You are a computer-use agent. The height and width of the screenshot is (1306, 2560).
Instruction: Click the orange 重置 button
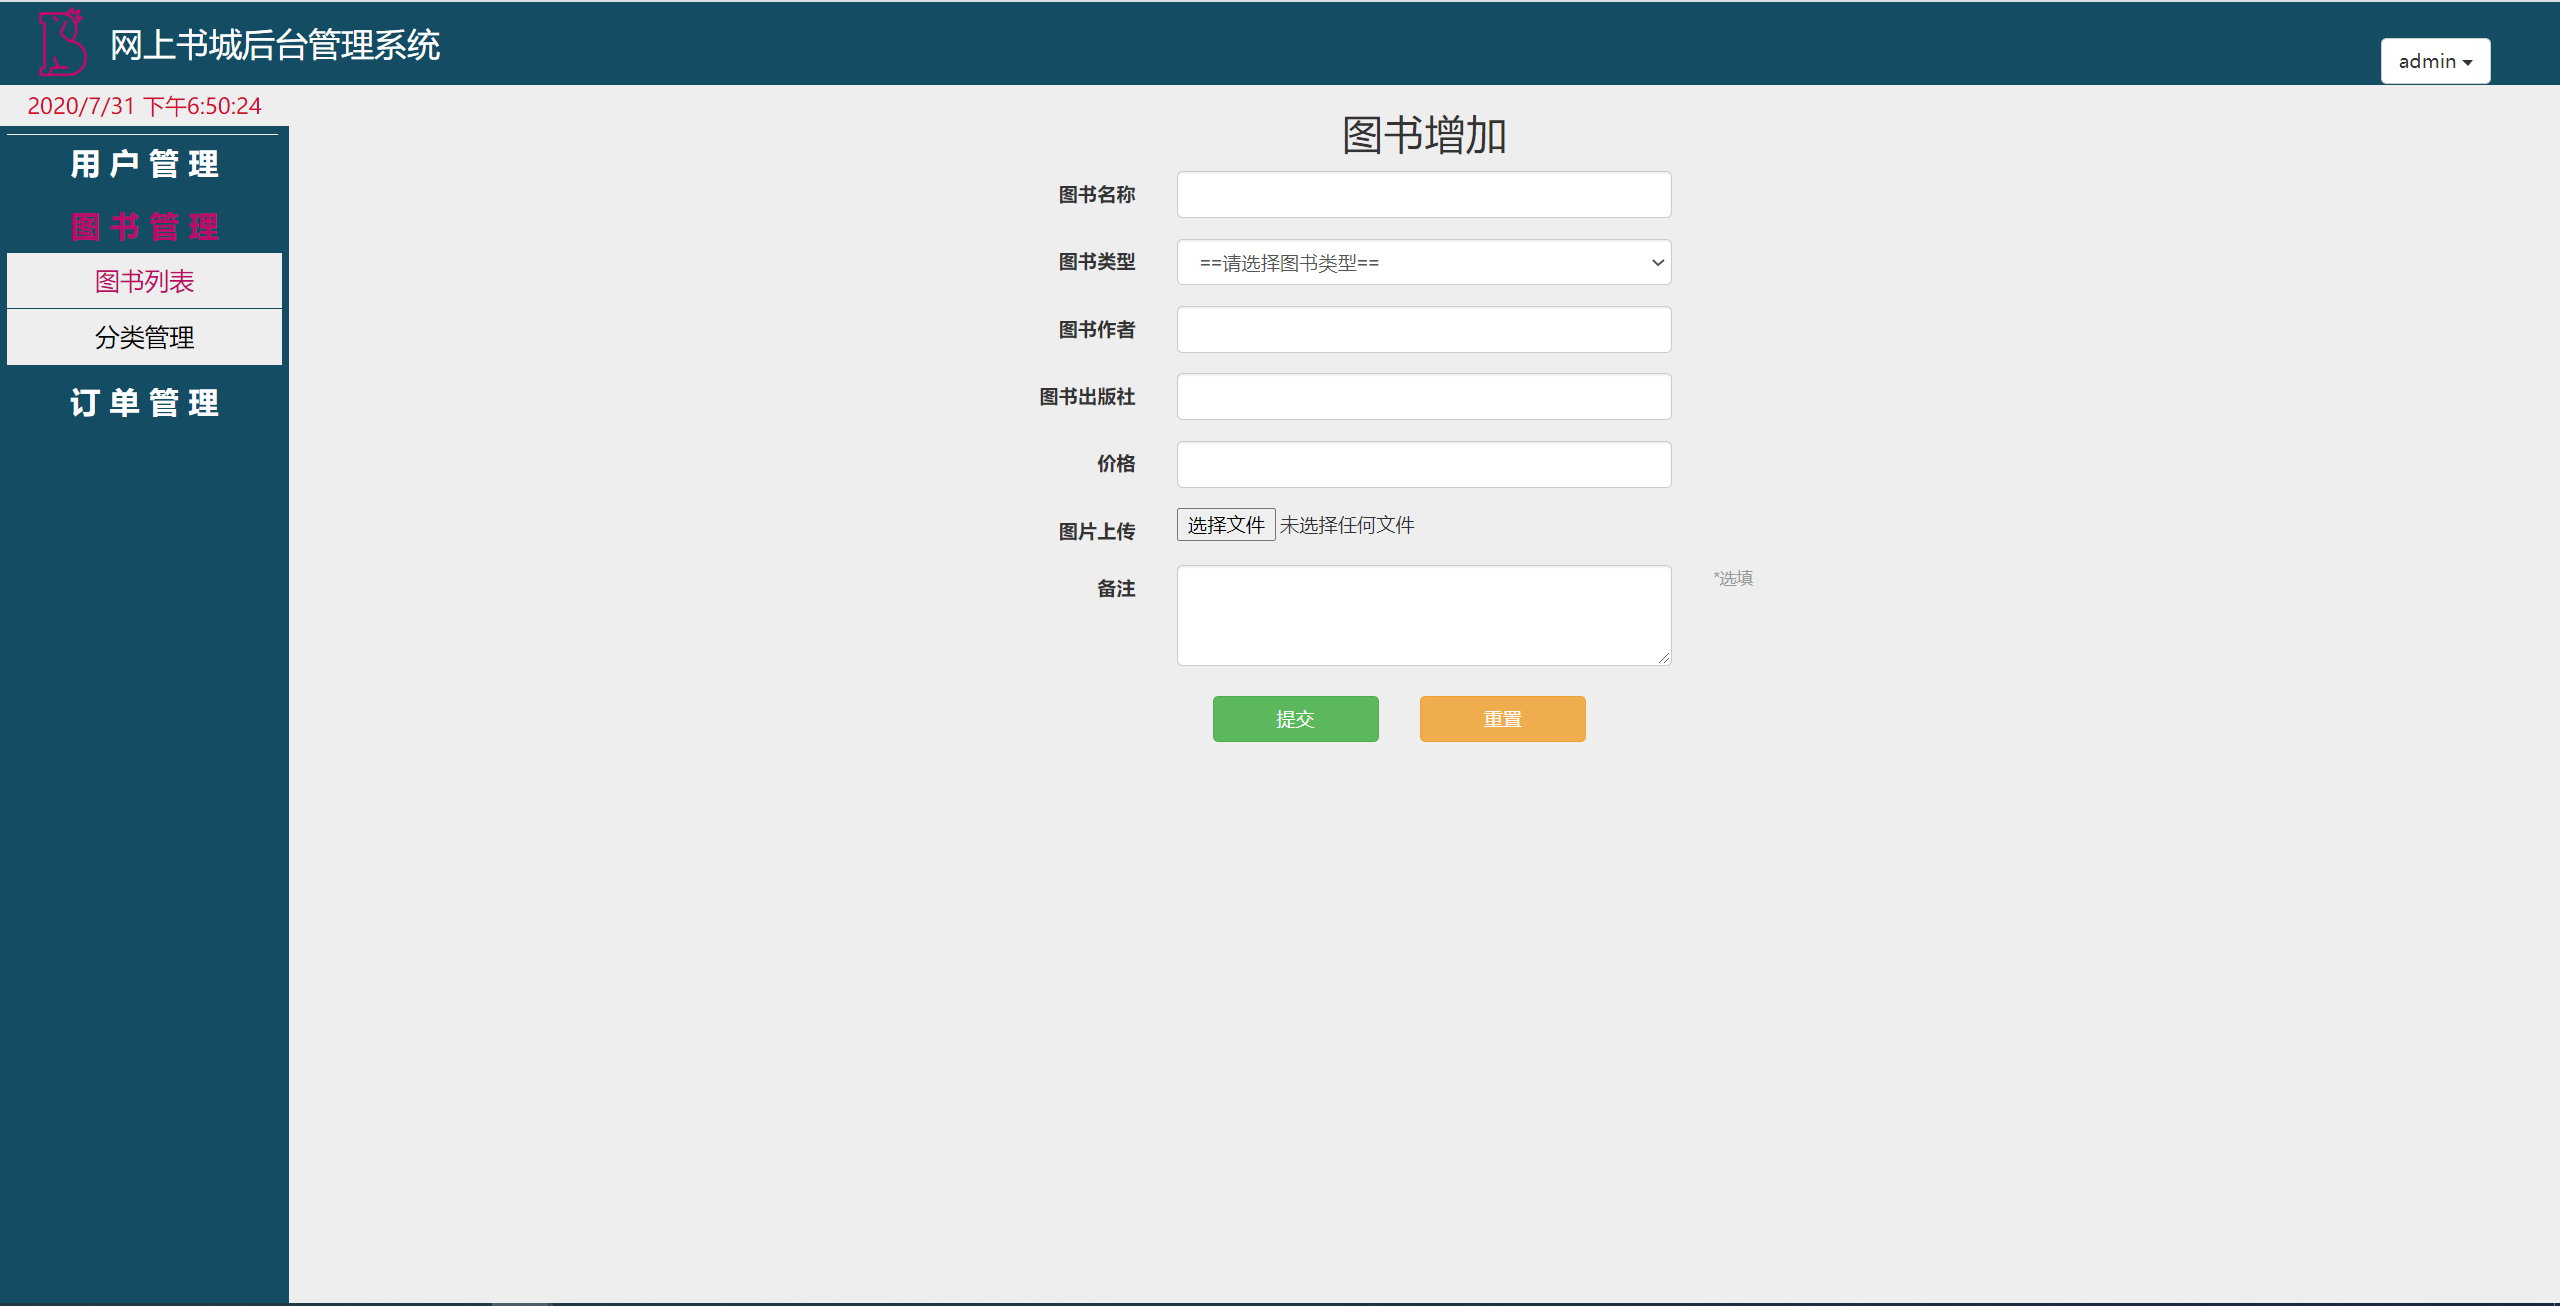pos(1502,719)
